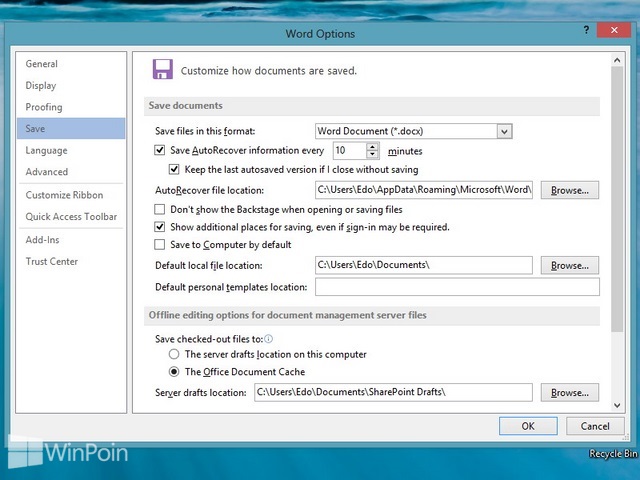640x480 pixels.
Task: Click the Default personal templates location field
Action: tap(457, 287)
